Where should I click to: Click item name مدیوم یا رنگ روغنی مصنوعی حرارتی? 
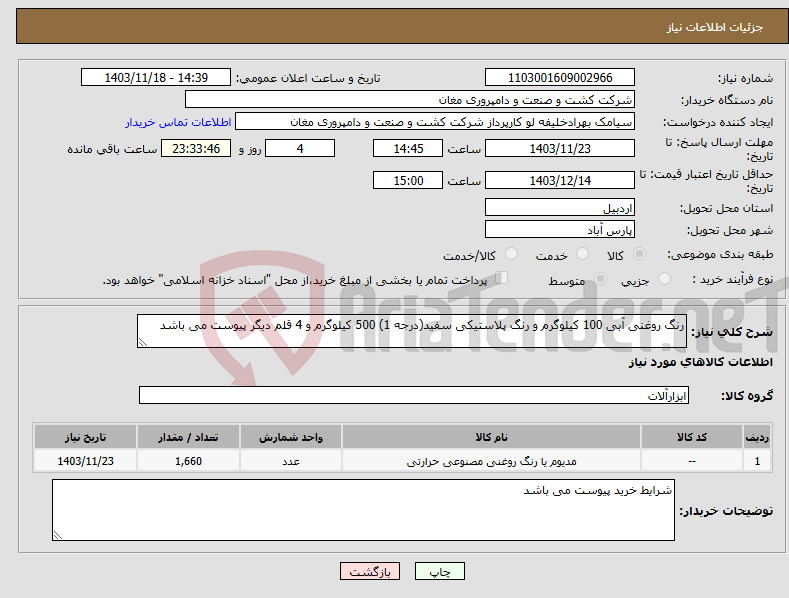pos(491,461)
